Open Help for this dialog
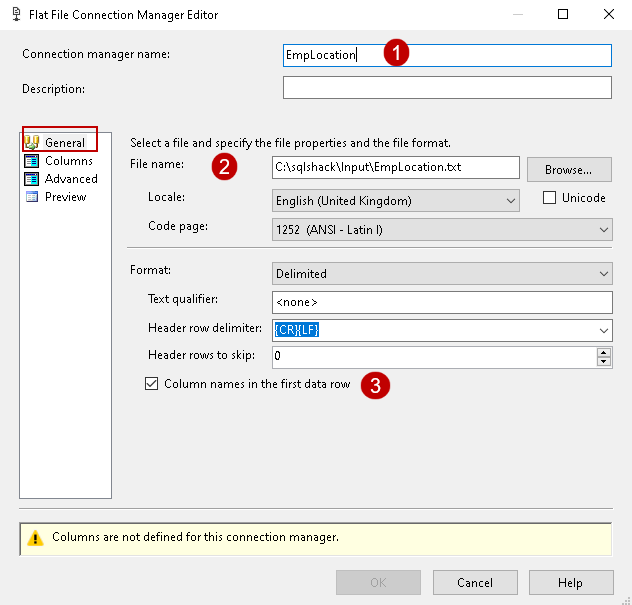The width and height of the screenshot is (632, 605). pos(570,583)
